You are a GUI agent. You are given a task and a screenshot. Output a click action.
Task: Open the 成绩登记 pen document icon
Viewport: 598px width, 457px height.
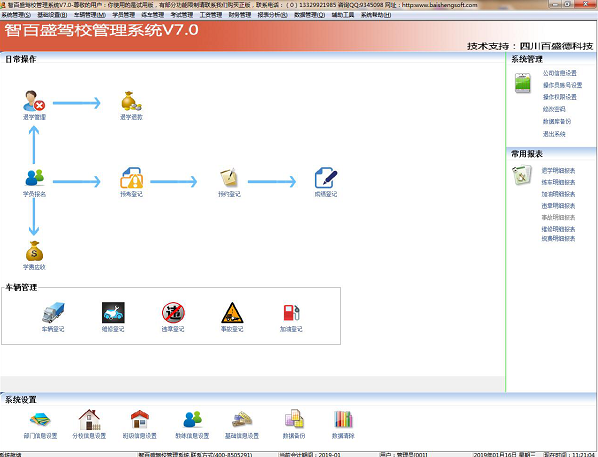326,178
